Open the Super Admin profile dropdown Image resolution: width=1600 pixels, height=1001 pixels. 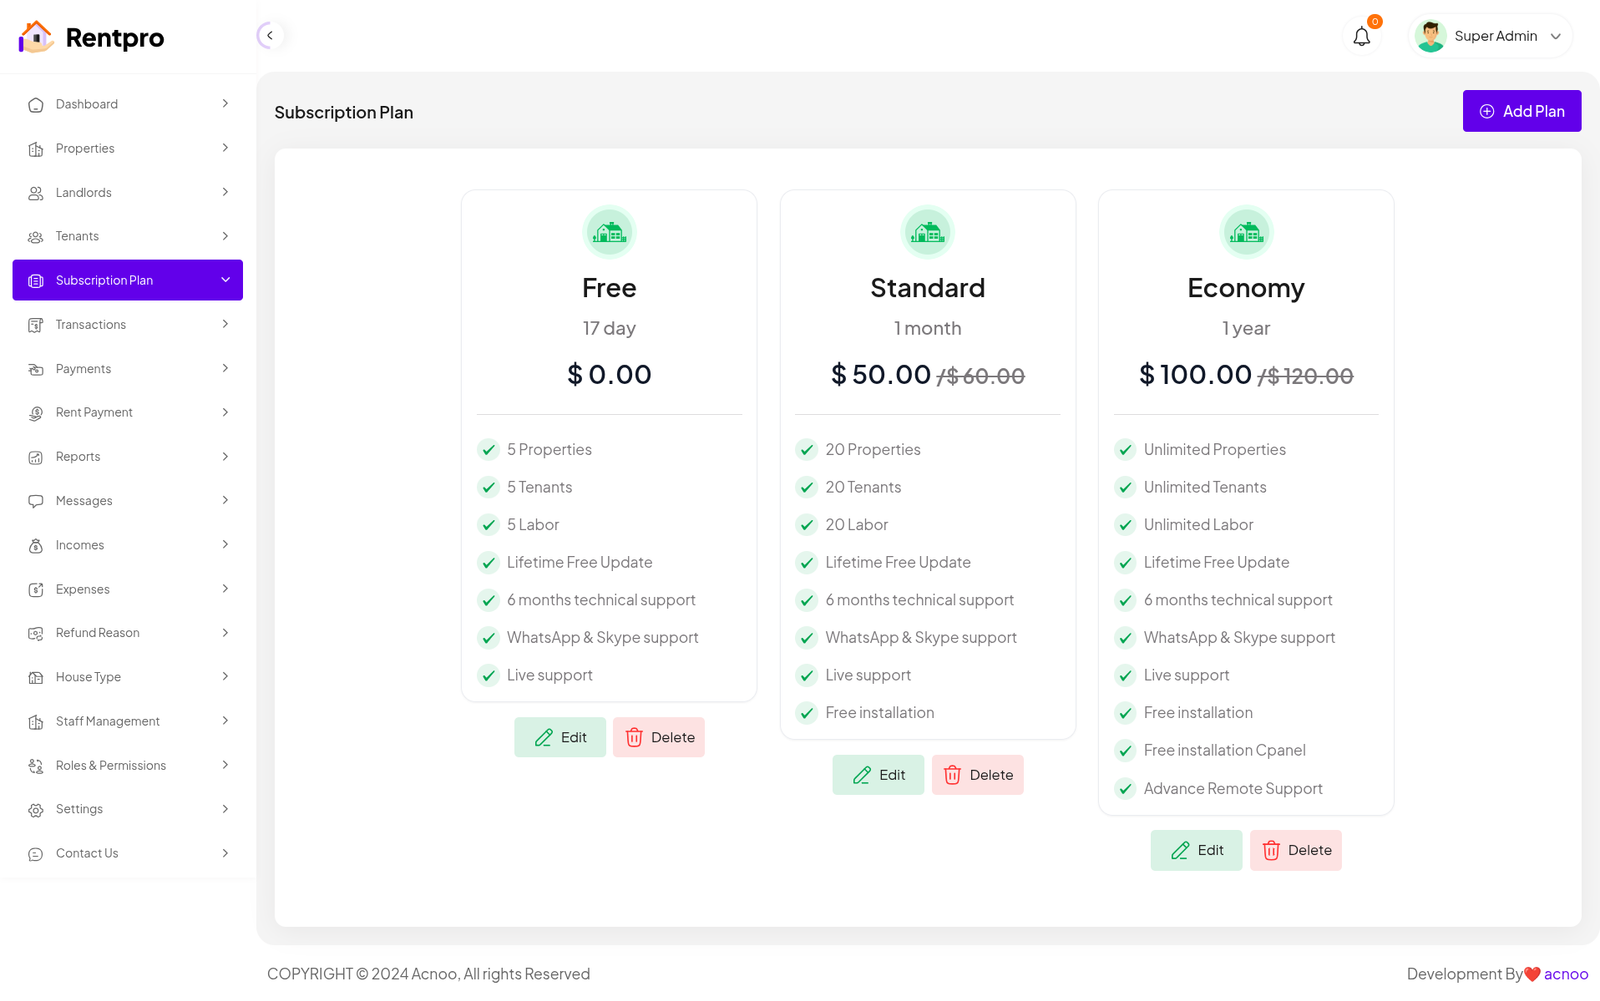tap(1490, 37)
